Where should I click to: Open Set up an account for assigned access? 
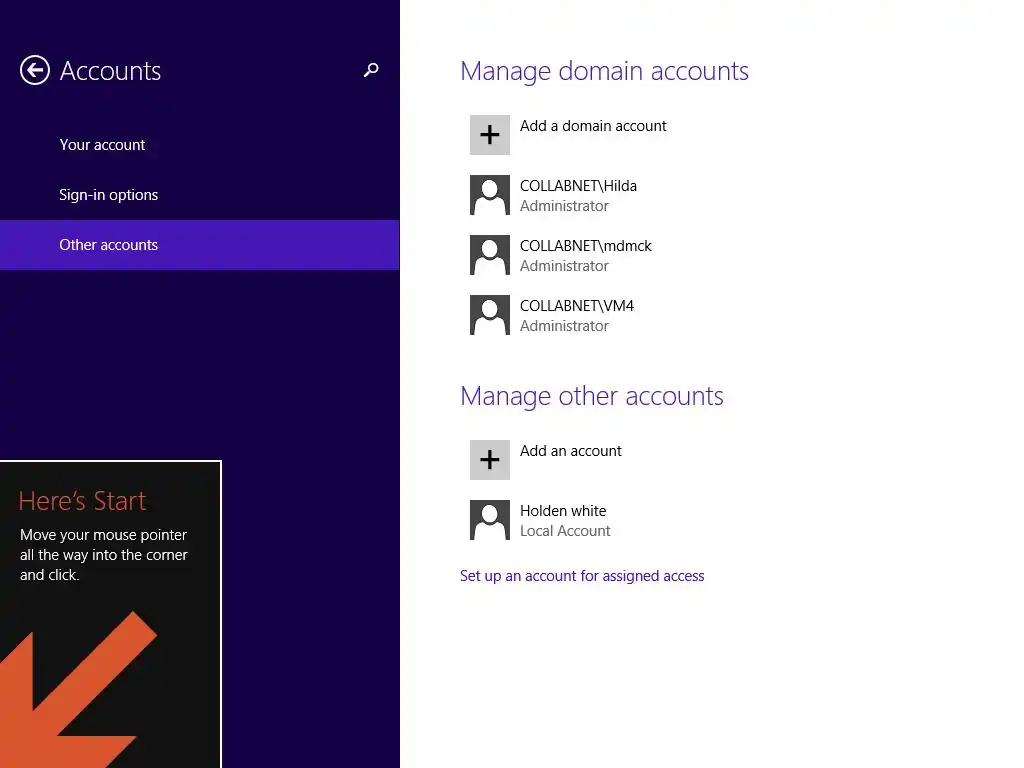point(582,576)
